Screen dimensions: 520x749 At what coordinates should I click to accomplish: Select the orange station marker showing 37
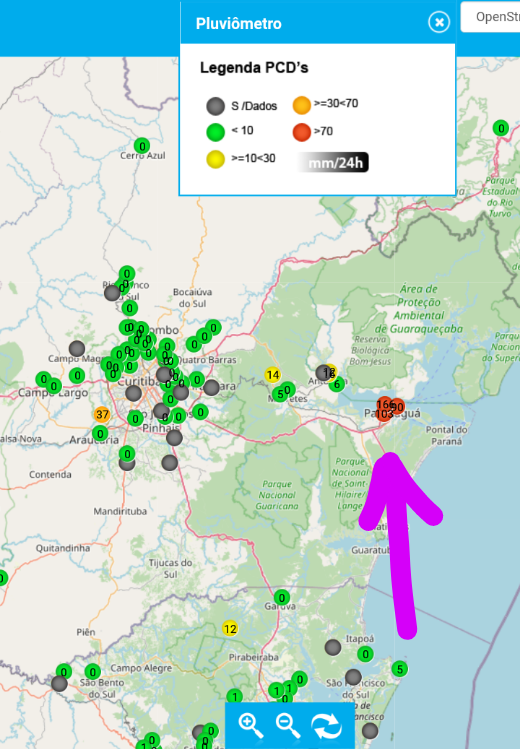(x=102, y=414)
